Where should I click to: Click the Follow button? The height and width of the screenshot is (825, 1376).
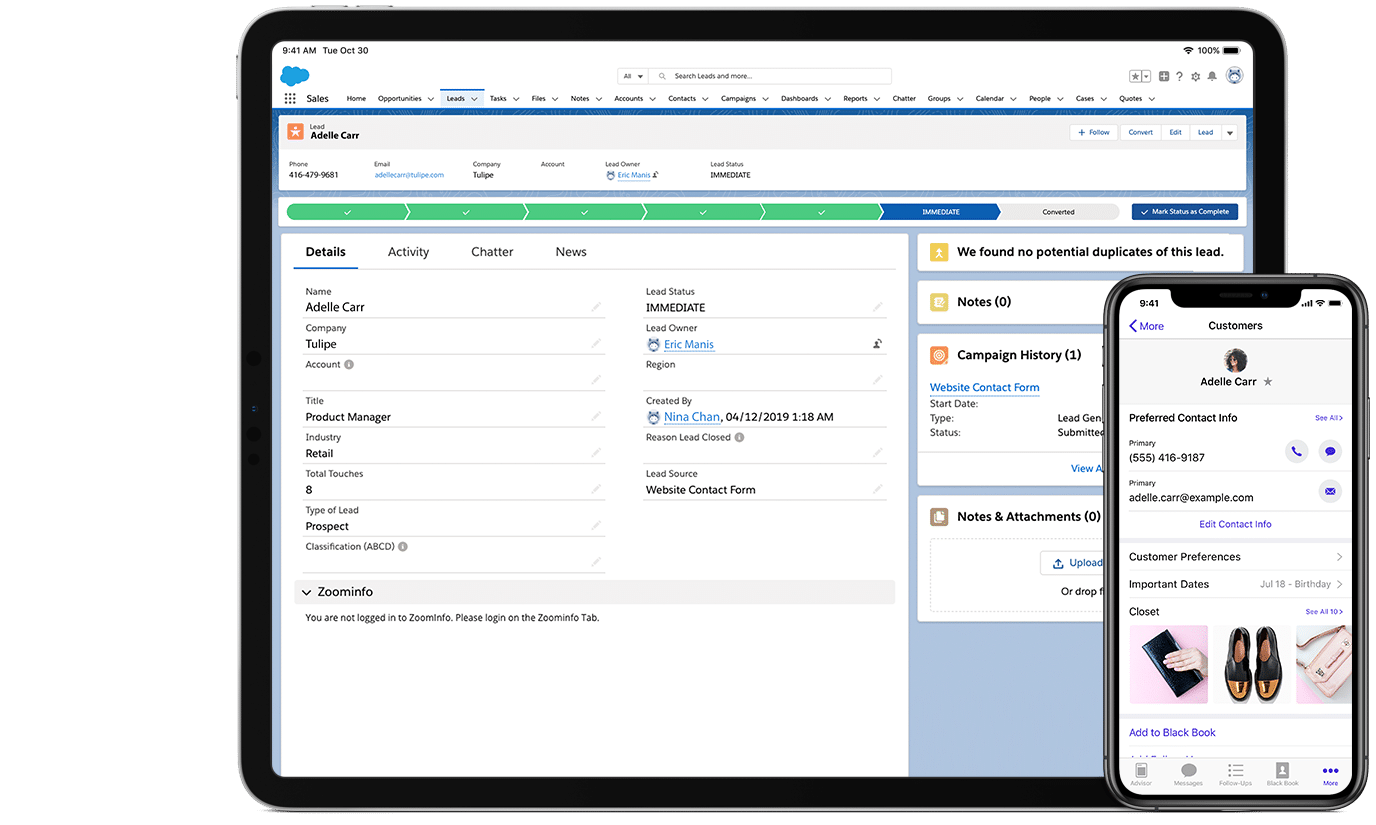(x=1094, y=132)
